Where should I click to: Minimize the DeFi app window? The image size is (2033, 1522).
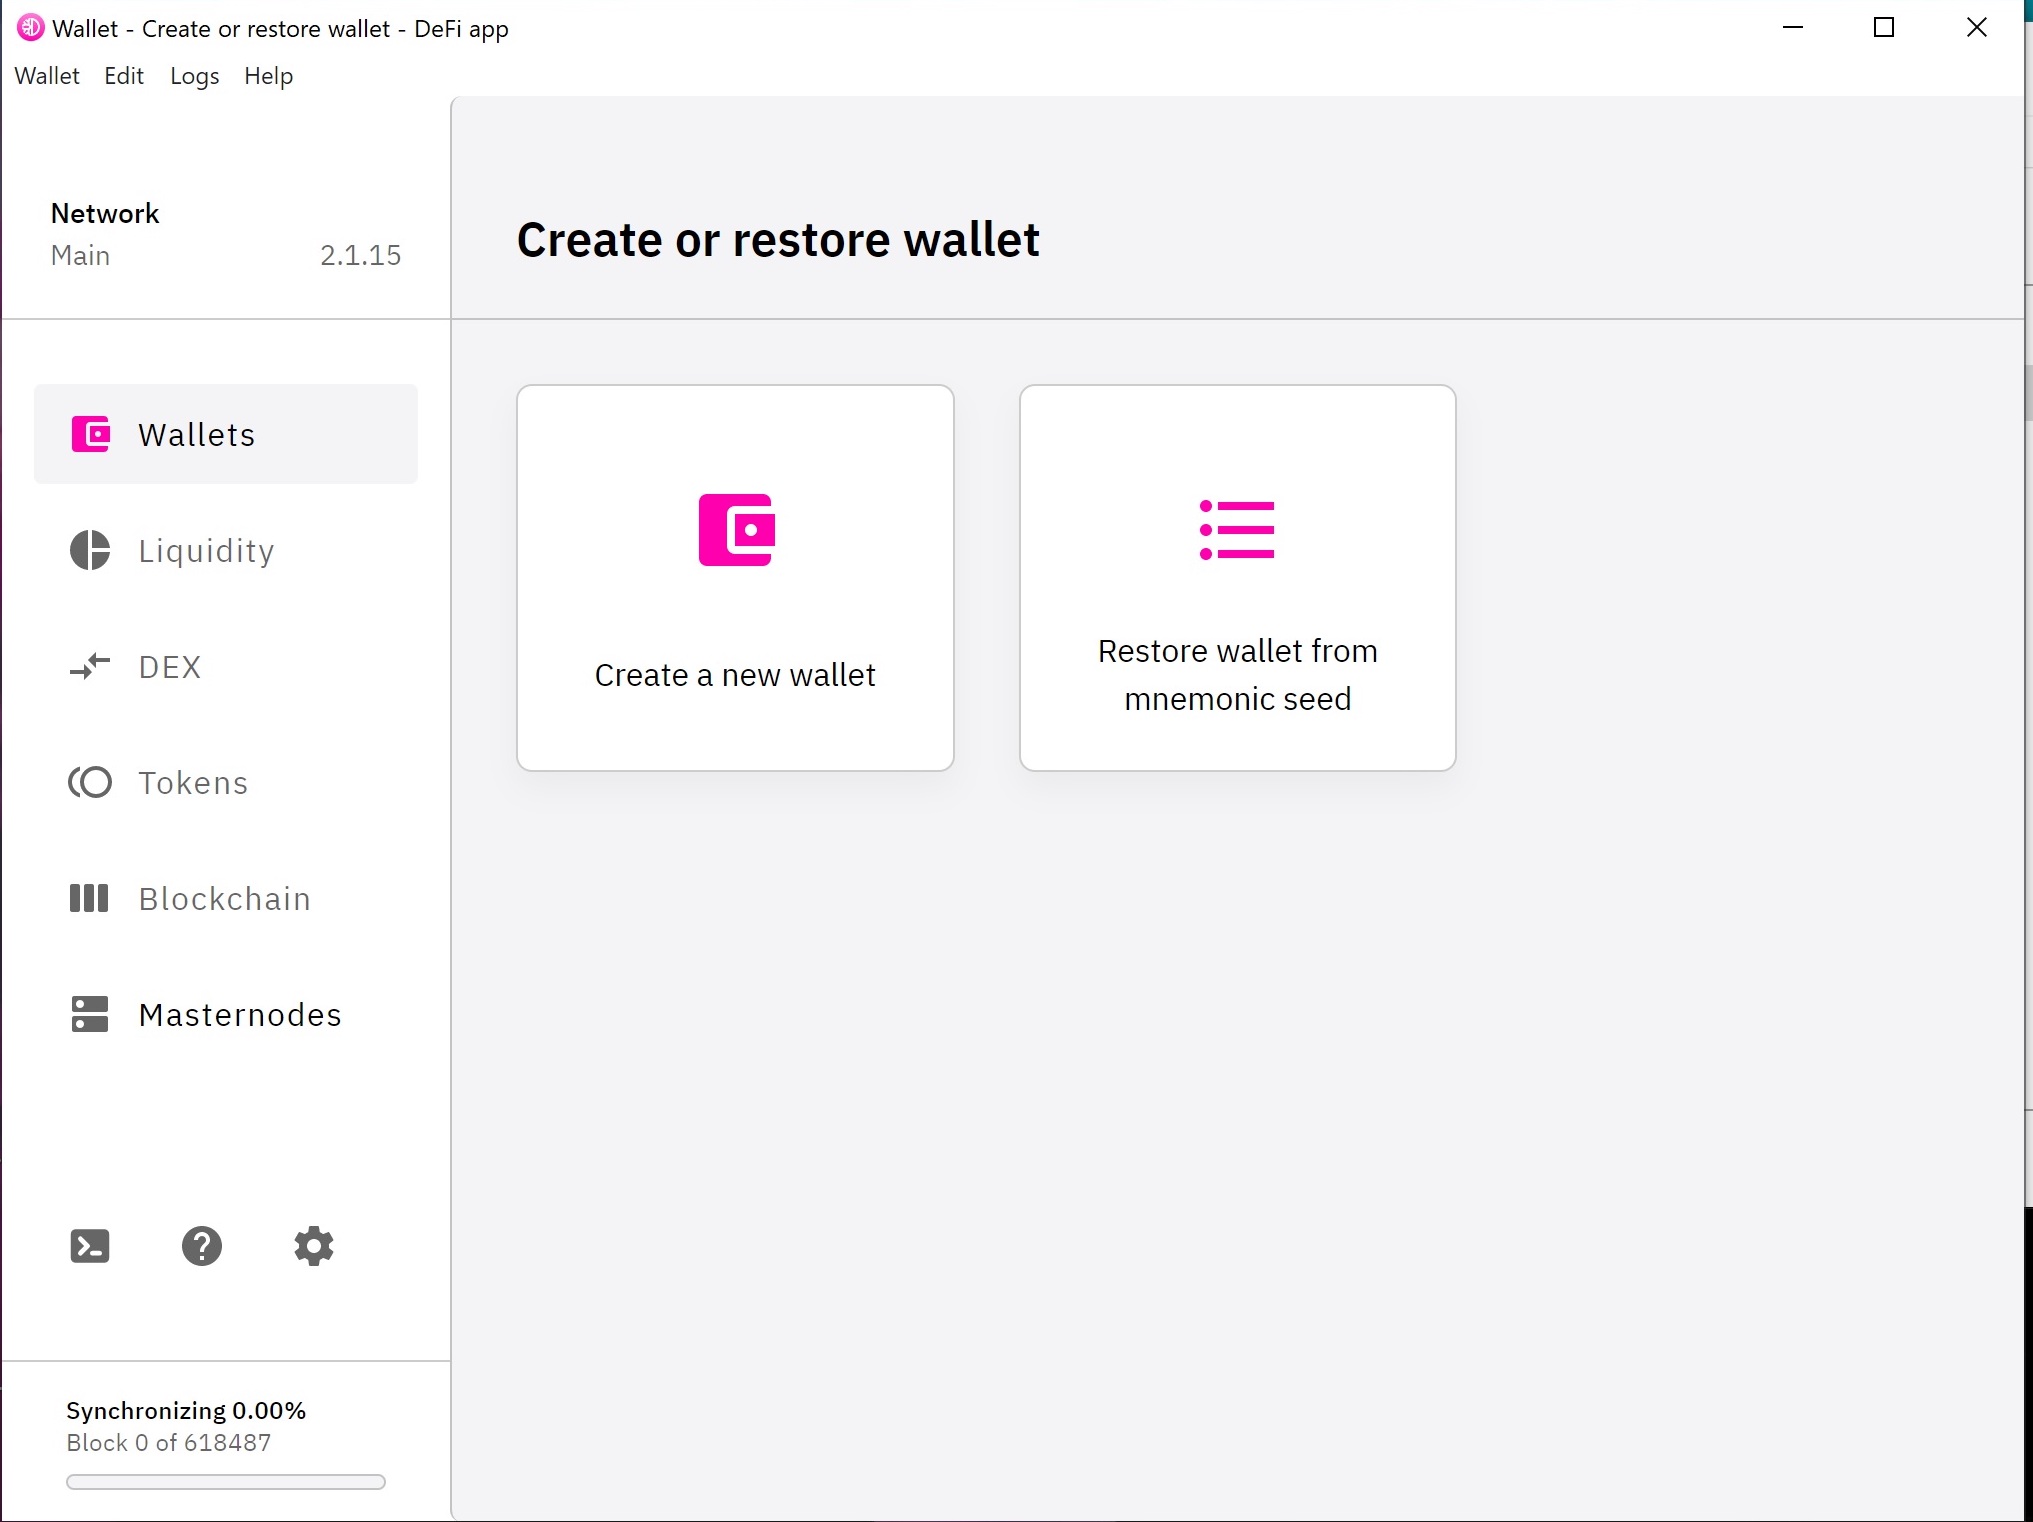pos(1793,28)
